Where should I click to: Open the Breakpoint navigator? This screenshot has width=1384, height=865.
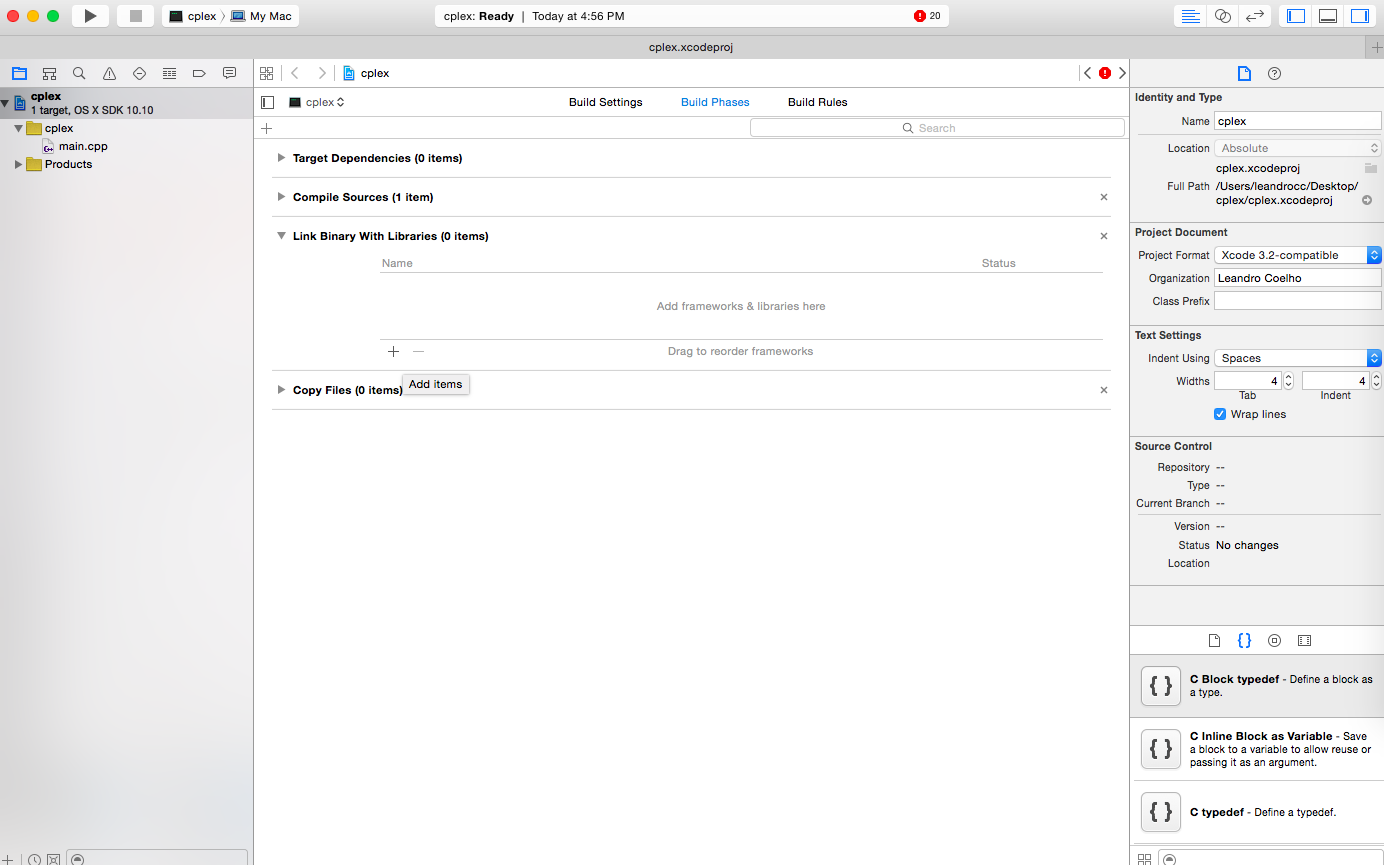click(199, 73)
